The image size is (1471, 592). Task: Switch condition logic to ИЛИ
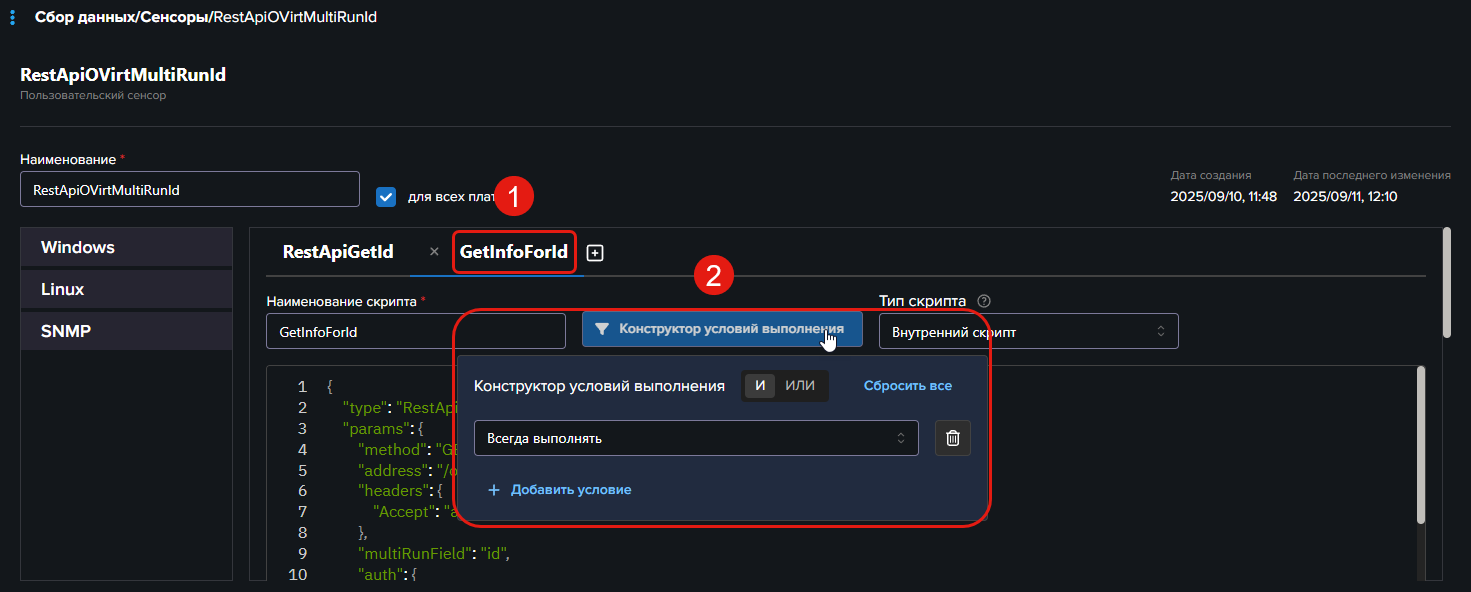tap(800, 386)
